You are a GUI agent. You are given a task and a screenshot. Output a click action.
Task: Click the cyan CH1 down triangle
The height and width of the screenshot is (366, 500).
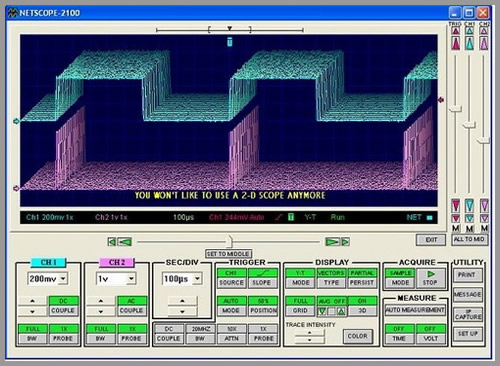[x=470, y=206]
